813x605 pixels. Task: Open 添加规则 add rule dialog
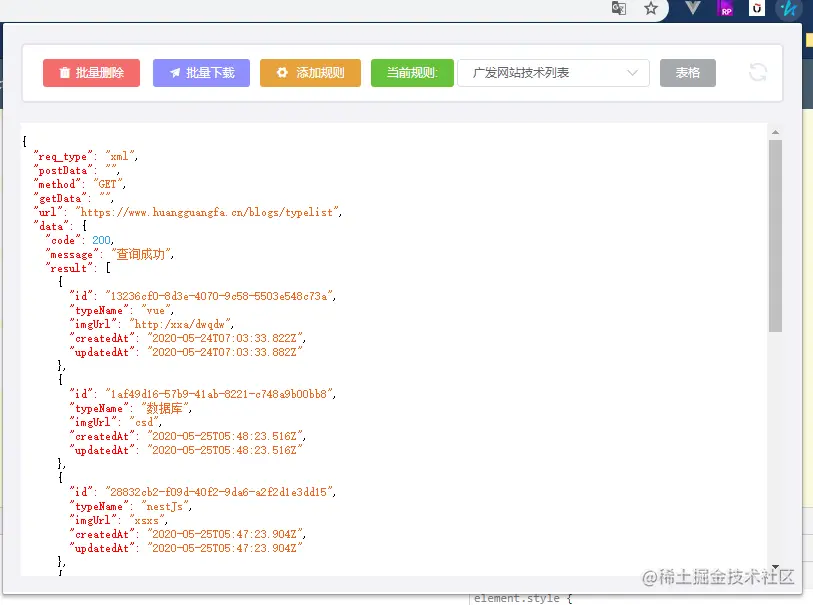pos(310,73)
